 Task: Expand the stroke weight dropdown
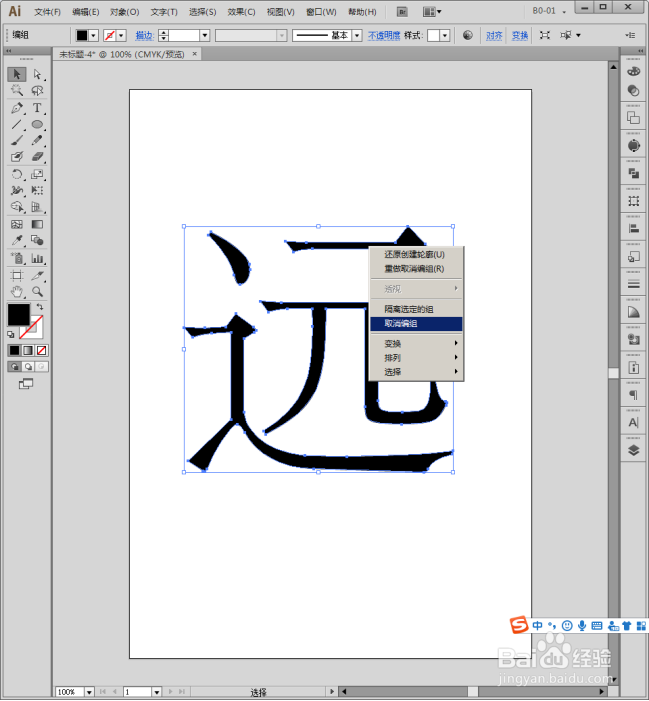(x=205, y=35)
